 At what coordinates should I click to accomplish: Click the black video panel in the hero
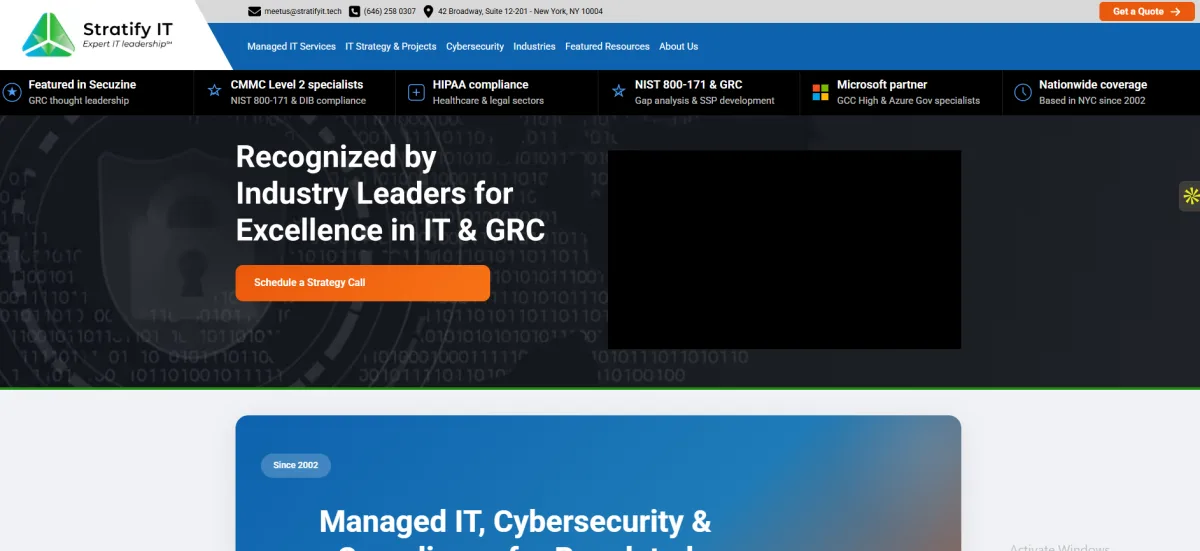tap(784, 250)
